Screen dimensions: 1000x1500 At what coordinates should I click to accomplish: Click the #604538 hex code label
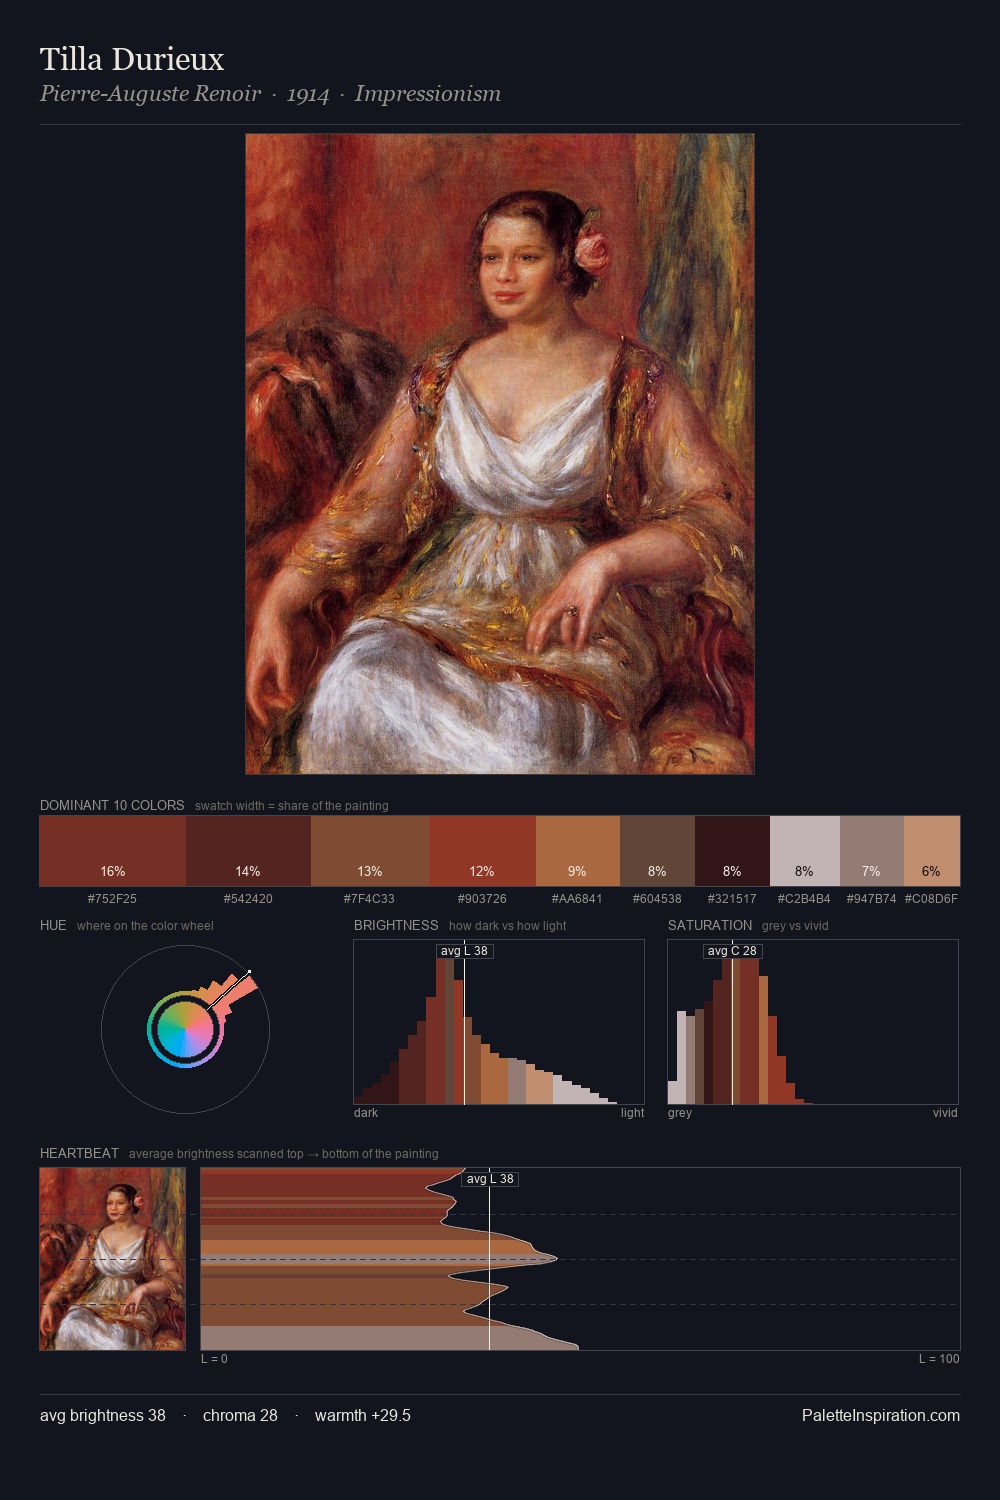pyautogui.click(x=657, y=899)
